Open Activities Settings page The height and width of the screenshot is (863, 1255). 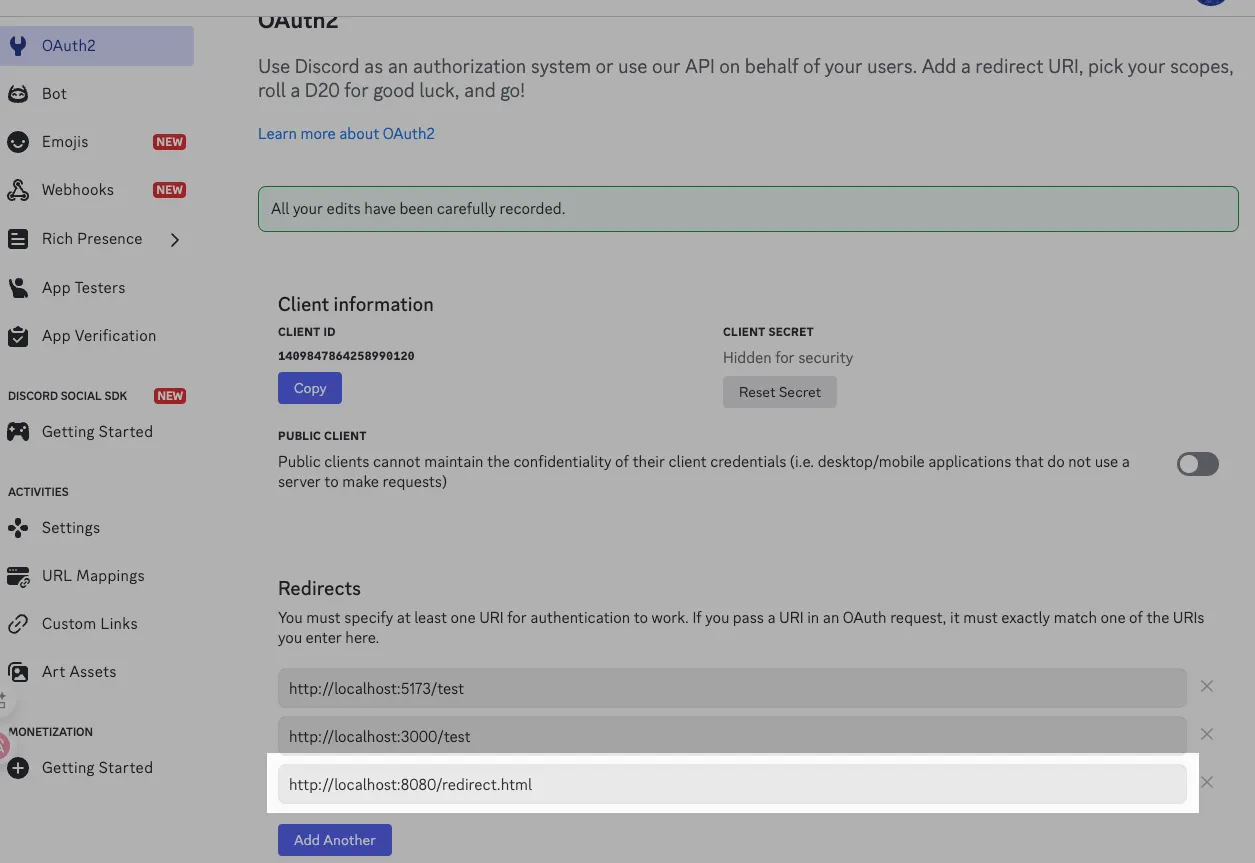pos(70,528)
